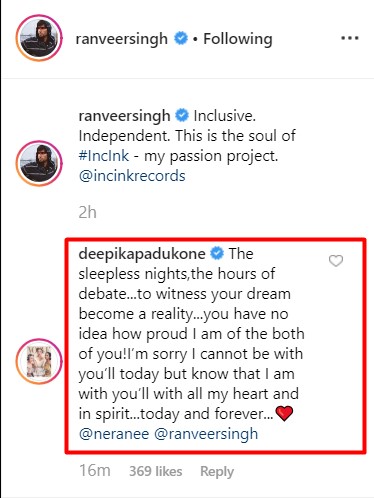
Task: Open ranveersingh username in the caption
Action: pos(124,116)
